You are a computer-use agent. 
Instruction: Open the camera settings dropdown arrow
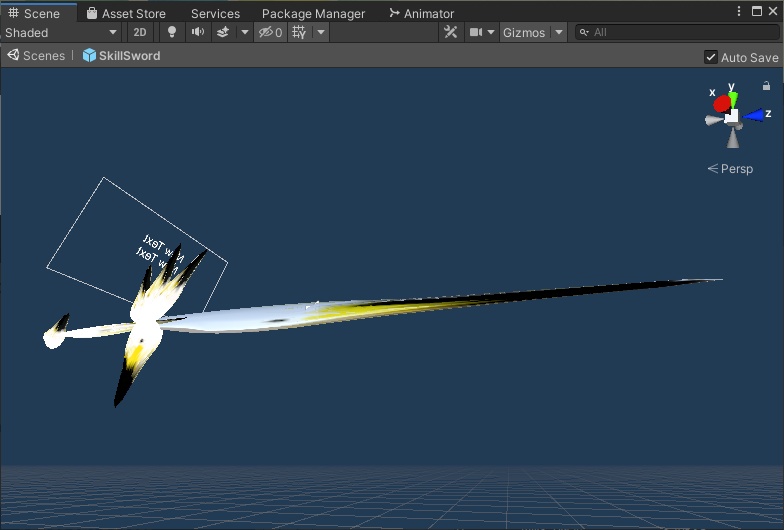(491, 32)
